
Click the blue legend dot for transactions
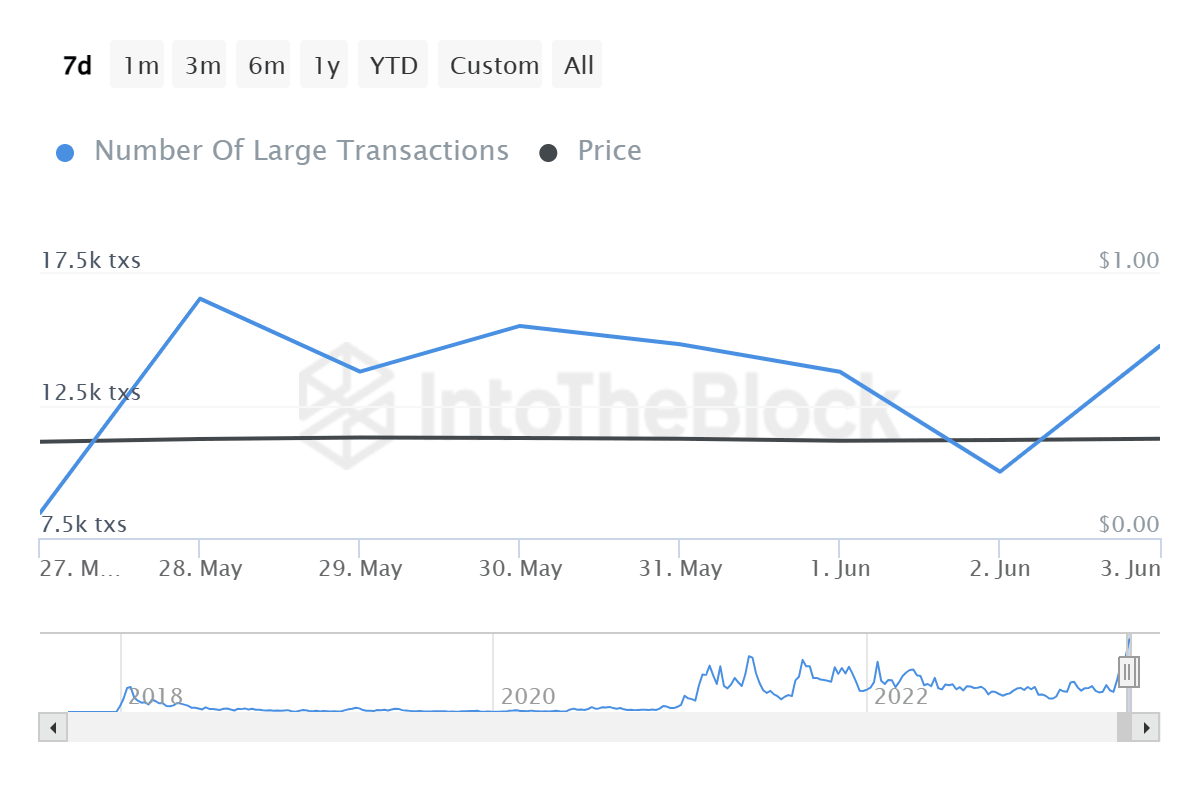(x=66, y=153)
